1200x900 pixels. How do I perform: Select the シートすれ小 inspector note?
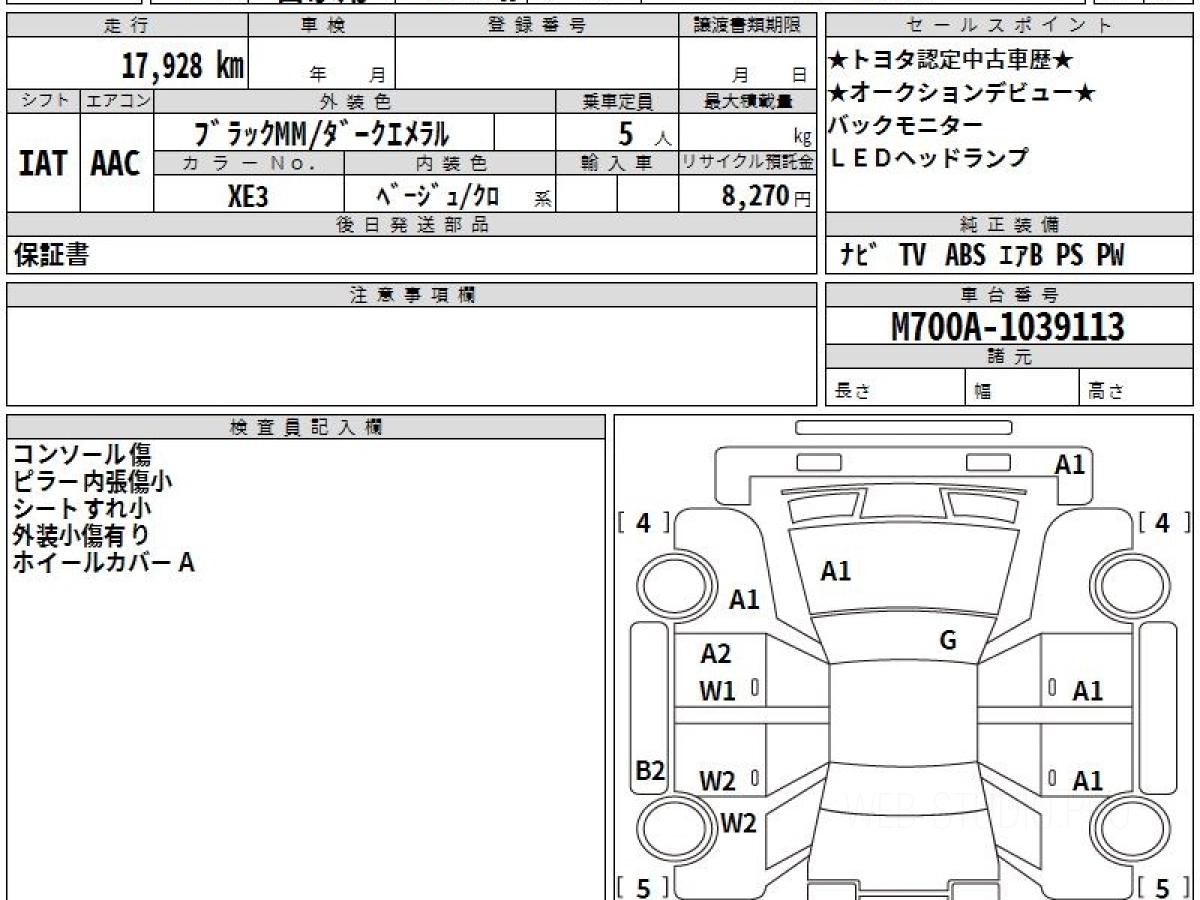[82, 509]
